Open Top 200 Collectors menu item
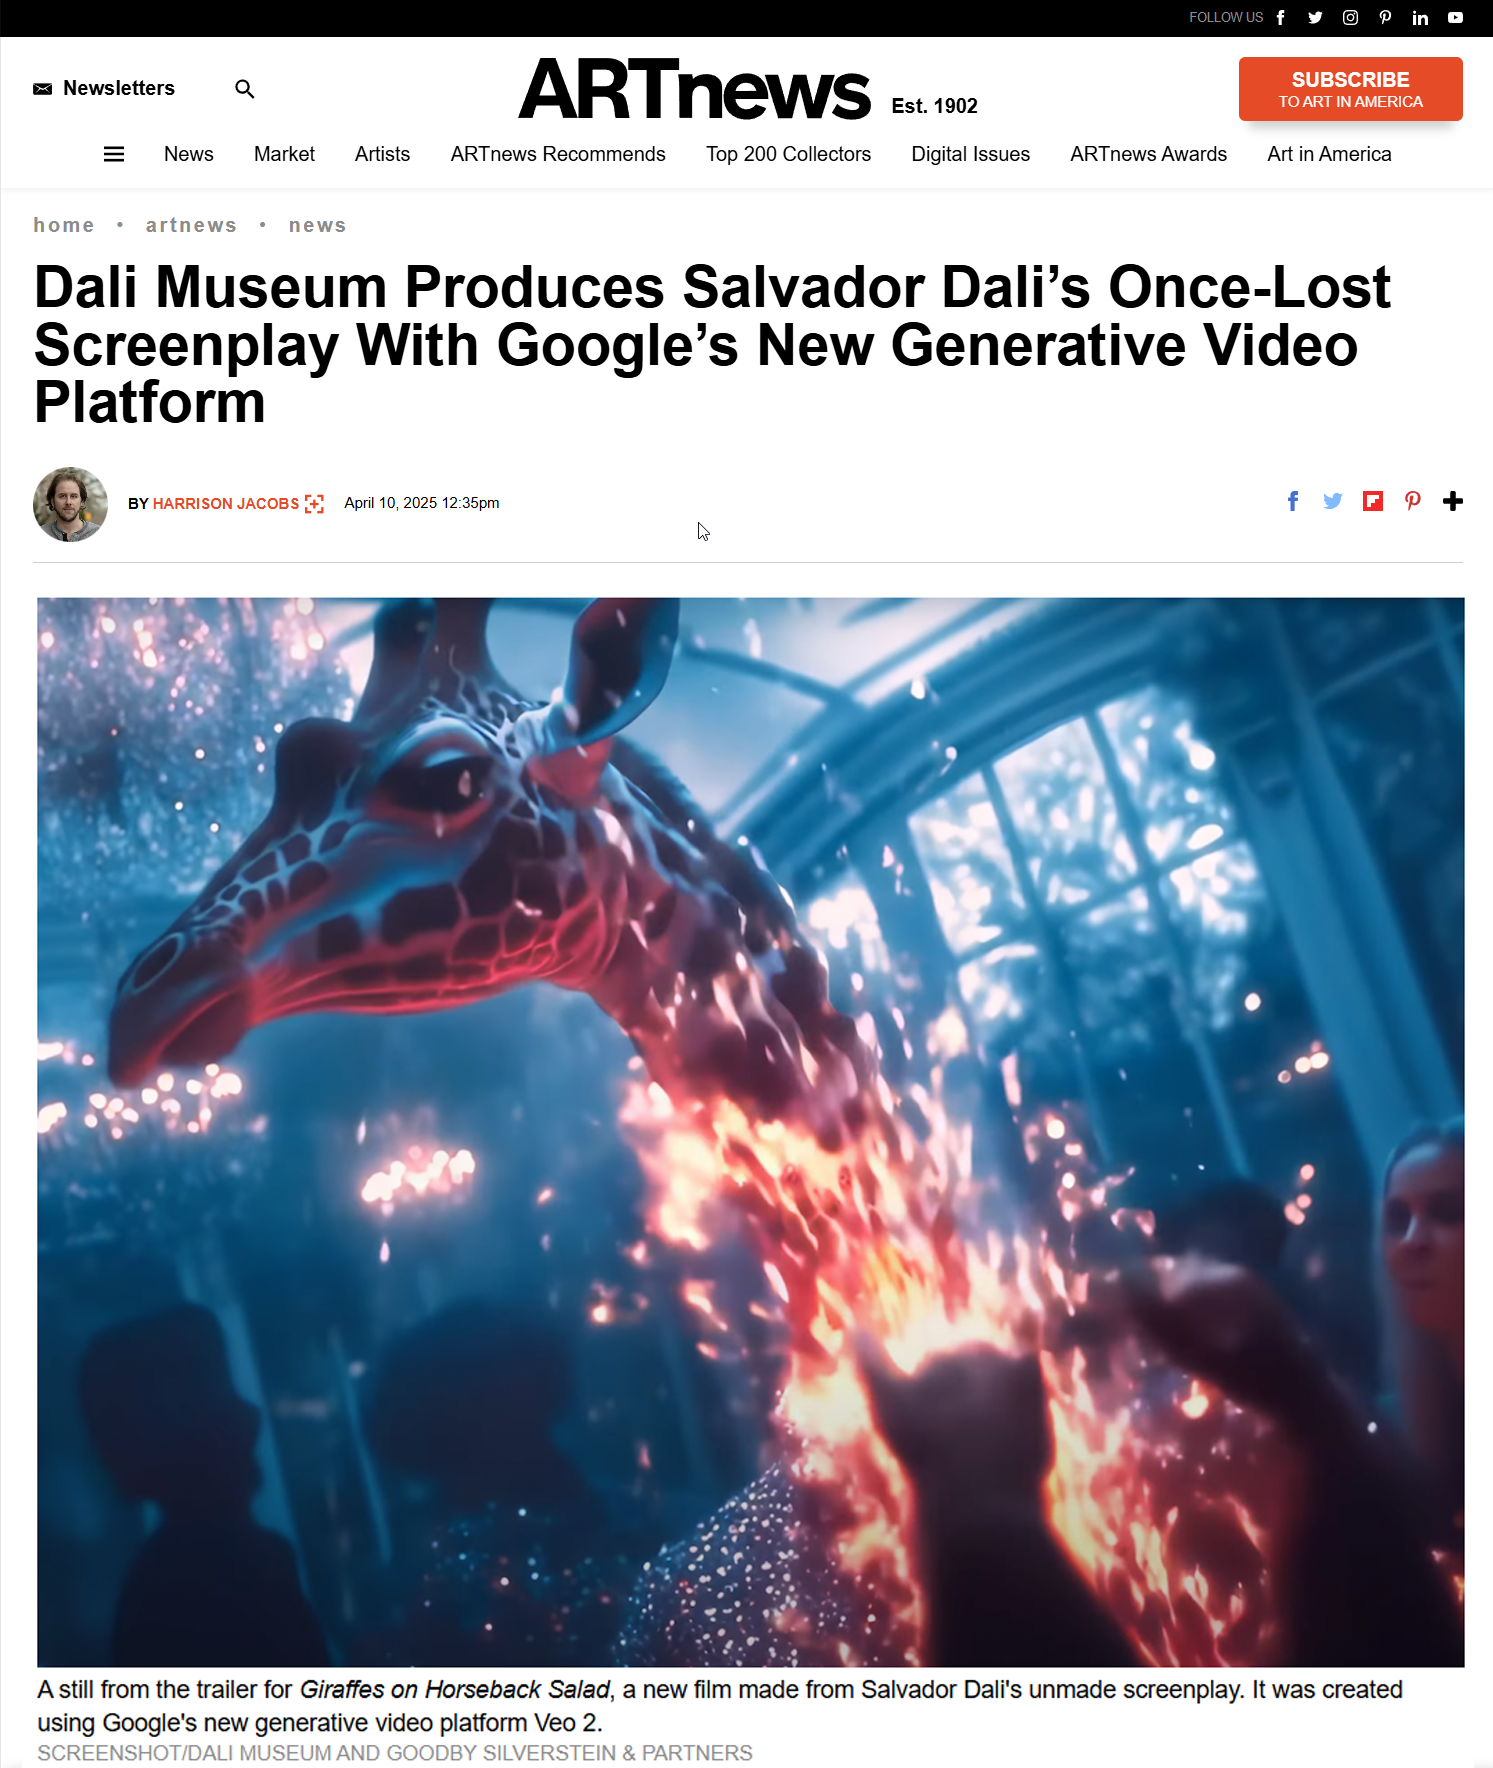 pyautogui.click(x=788, y=154)
